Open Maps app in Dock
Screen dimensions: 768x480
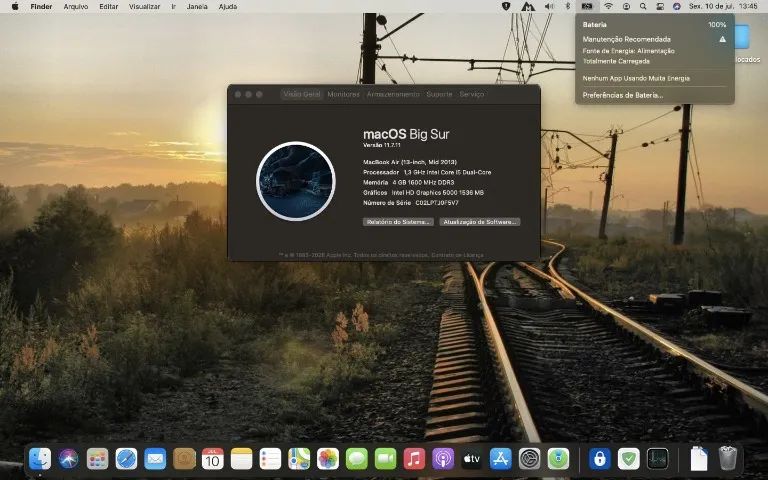point(299,459)
